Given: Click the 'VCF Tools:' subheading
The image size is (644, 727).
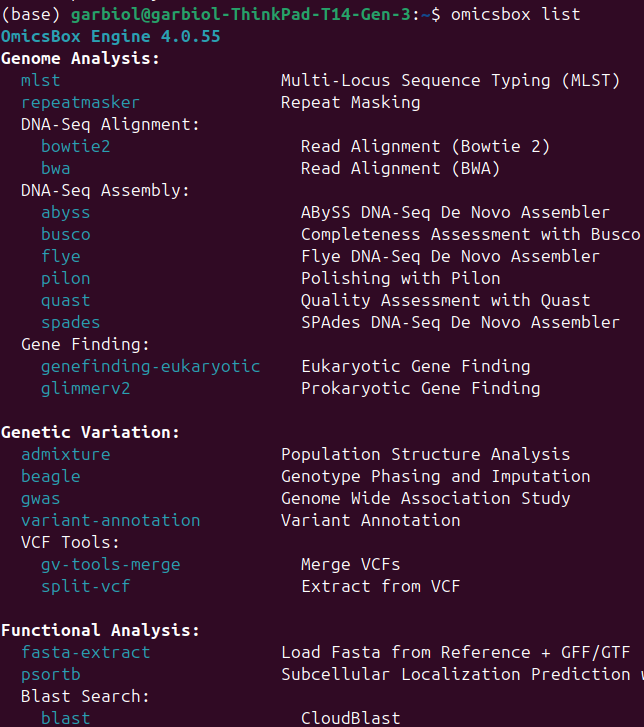Looking at the screenshot, I should [x=70, y=542].
